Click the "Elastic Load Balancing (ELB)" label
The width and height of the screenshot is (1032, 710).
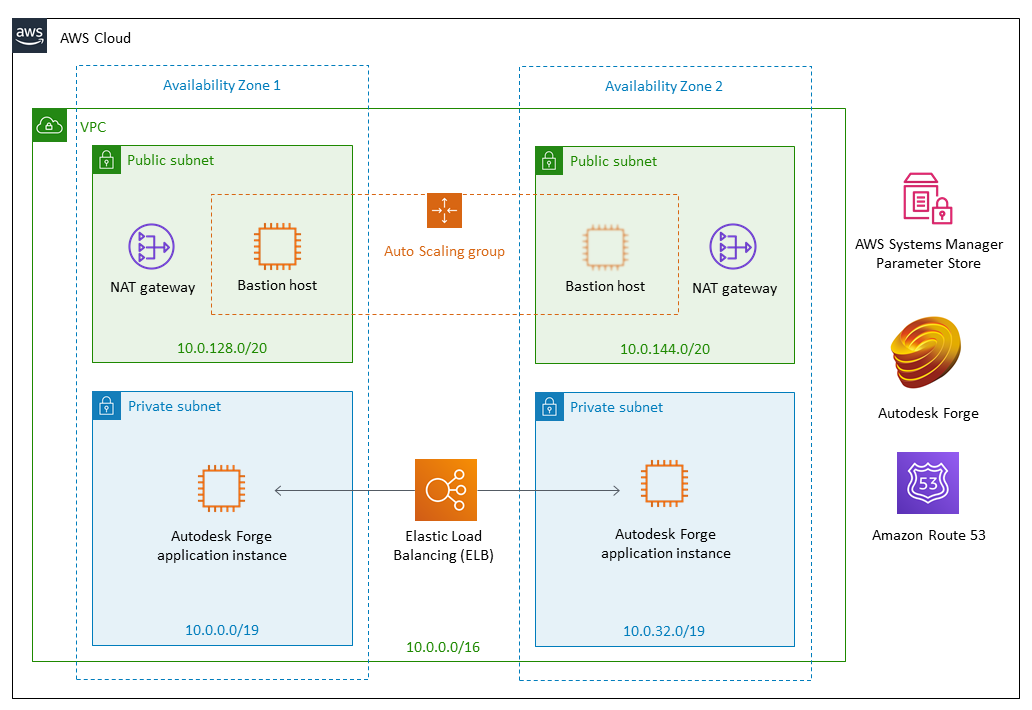coord(444,545)
